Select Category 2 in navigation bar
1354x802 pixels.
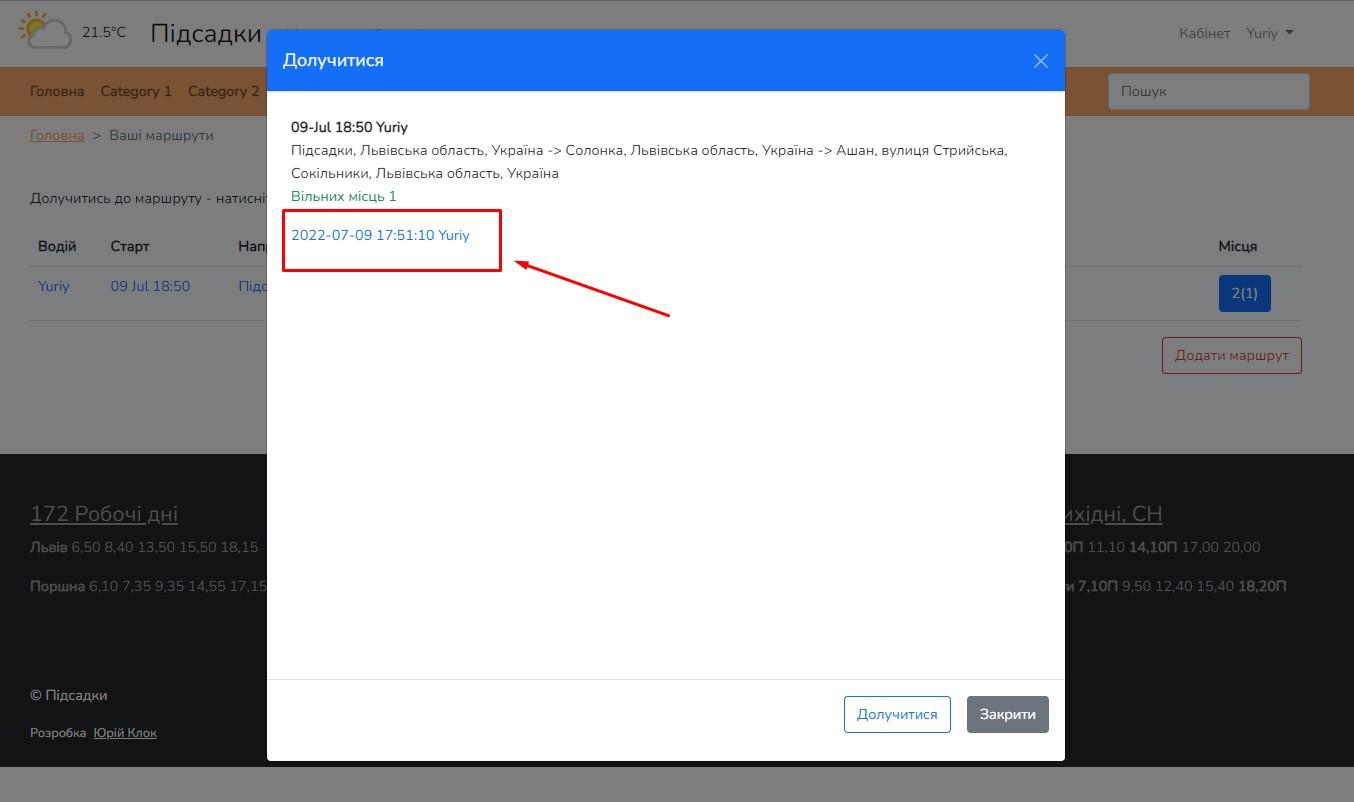pyautogui.click(x=223, y=91)
